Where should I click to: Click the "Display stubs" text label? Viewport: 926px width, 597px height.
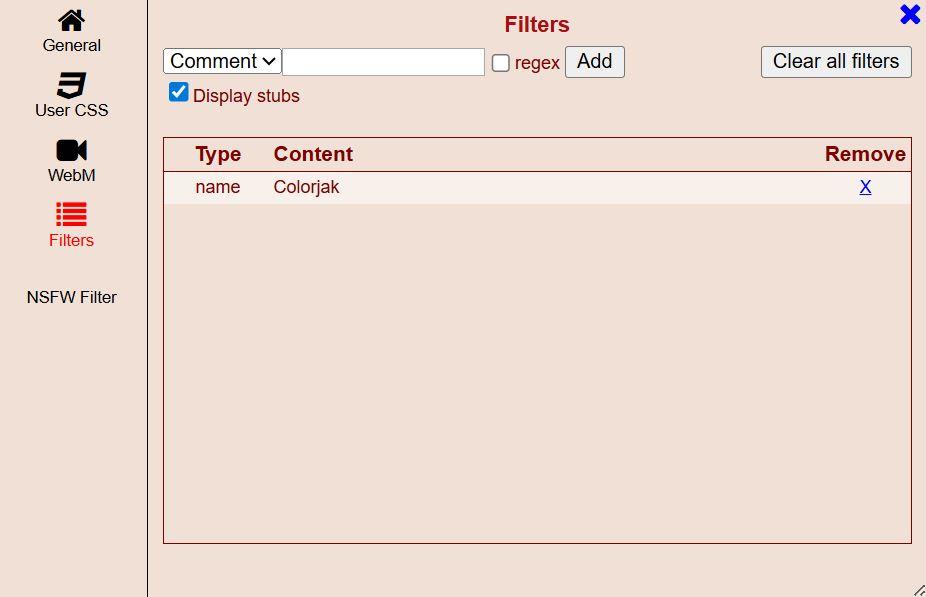coord(246,96)
